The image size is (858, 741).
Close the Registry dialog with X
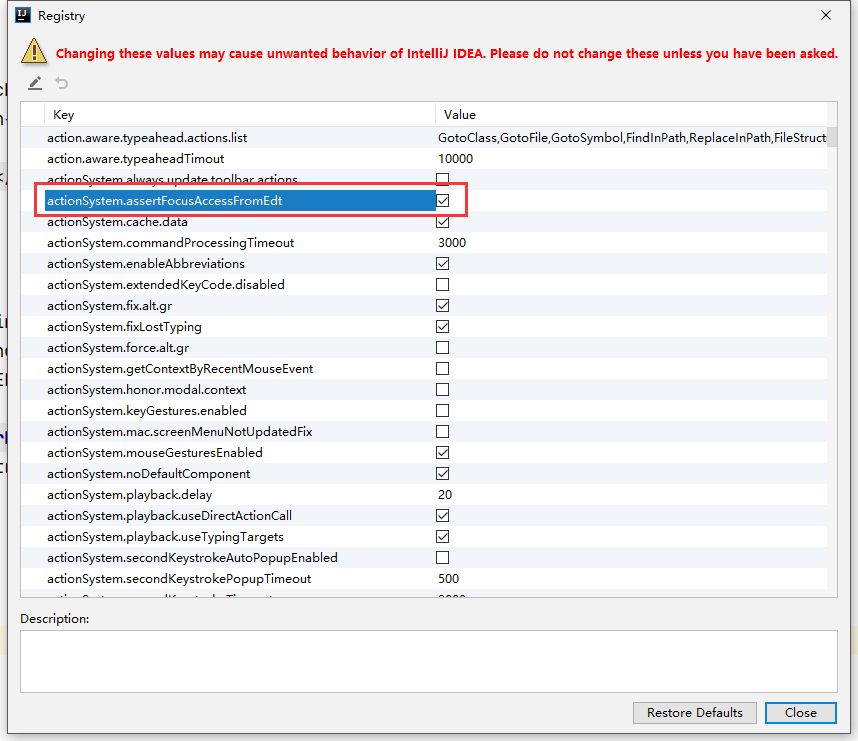[x=826, y=15]
